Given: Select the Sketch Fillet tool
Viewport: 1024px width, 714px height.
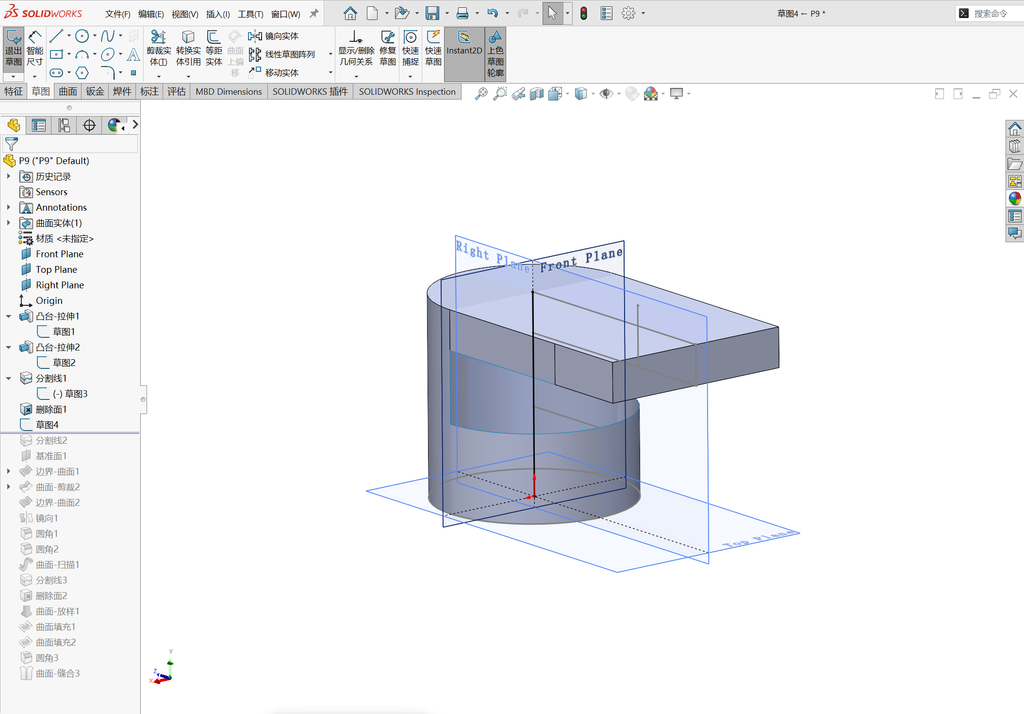Looking at the screenshot, I should pyautogui.click(x=108, y=73).
